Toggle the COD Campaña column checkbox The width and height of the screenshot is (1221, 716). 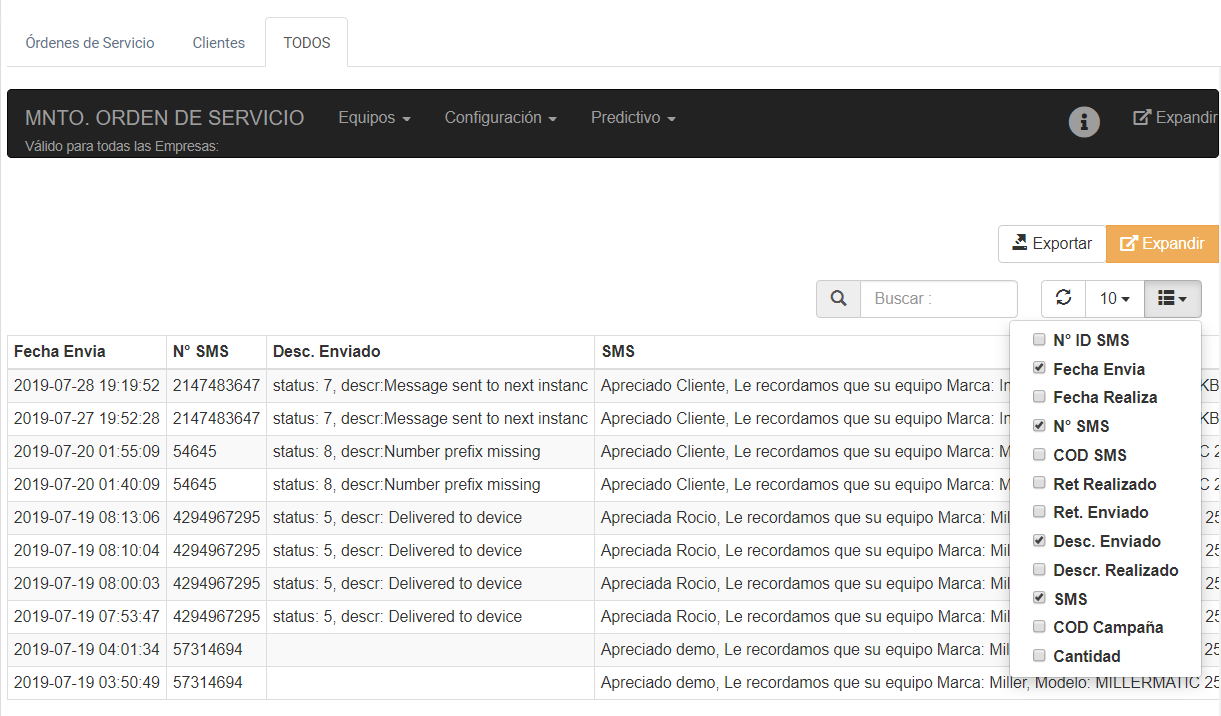1039,627
